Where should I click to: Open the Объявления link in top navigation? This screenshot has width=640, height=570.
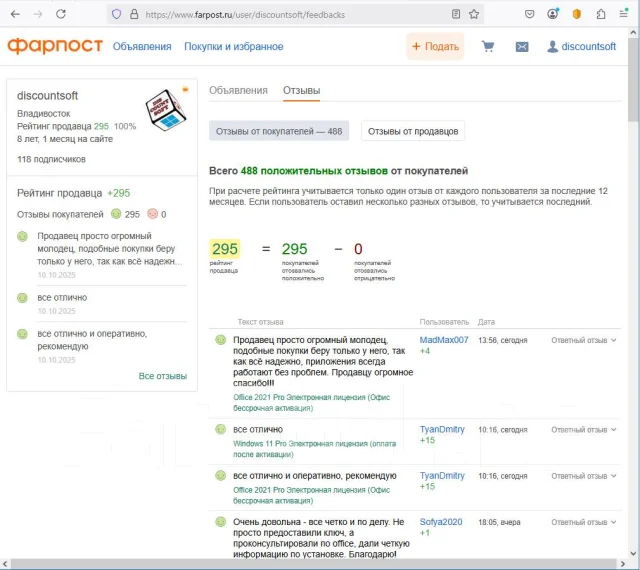[x=142, y=47]
